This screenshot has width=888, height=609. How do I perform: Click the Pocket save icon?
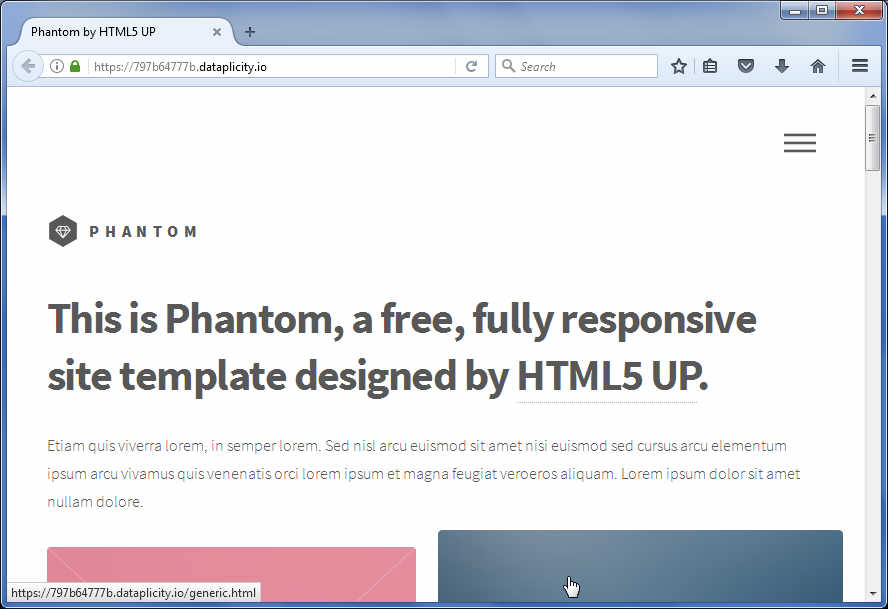click(745, 67)
